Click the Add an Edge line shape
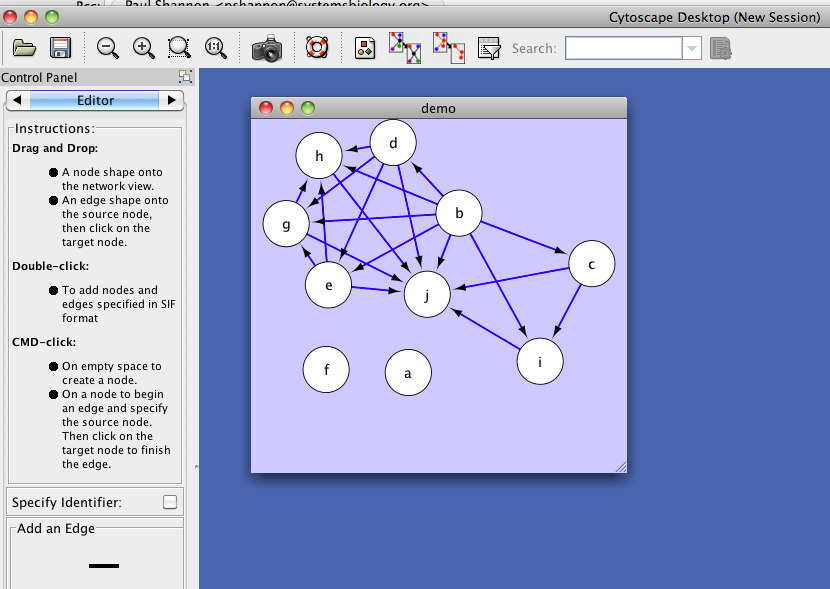 (x=104, y=566)
